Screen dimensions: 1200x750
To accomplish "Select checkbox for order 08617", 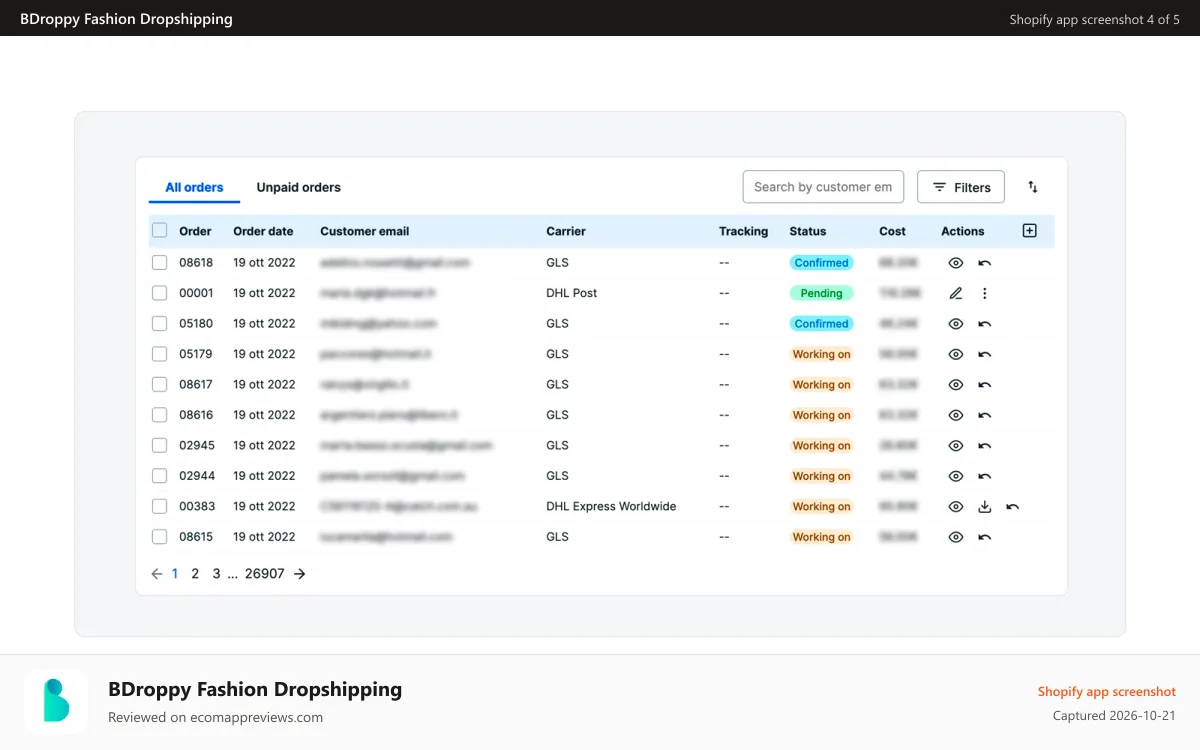I will click(x=160, y=385).
